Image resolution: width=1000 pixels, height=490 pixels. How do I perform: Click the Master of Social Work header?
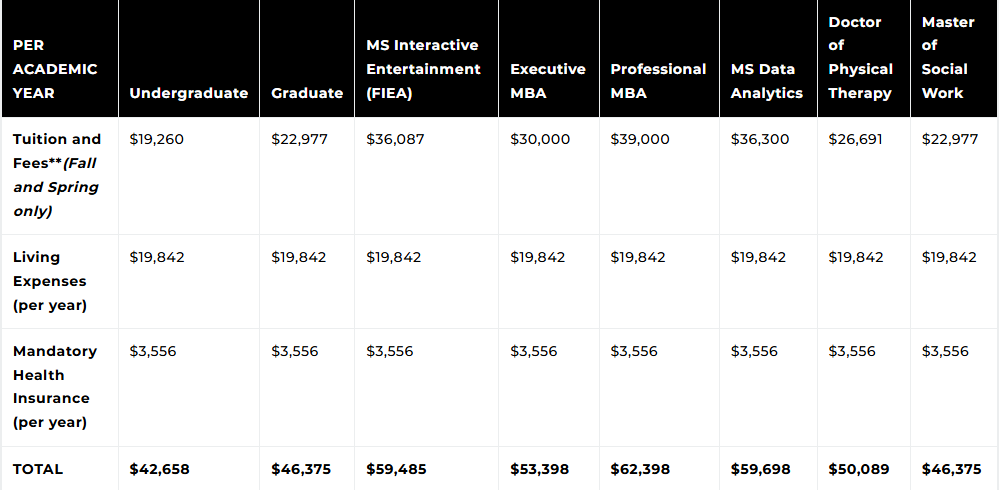[945, 57]
